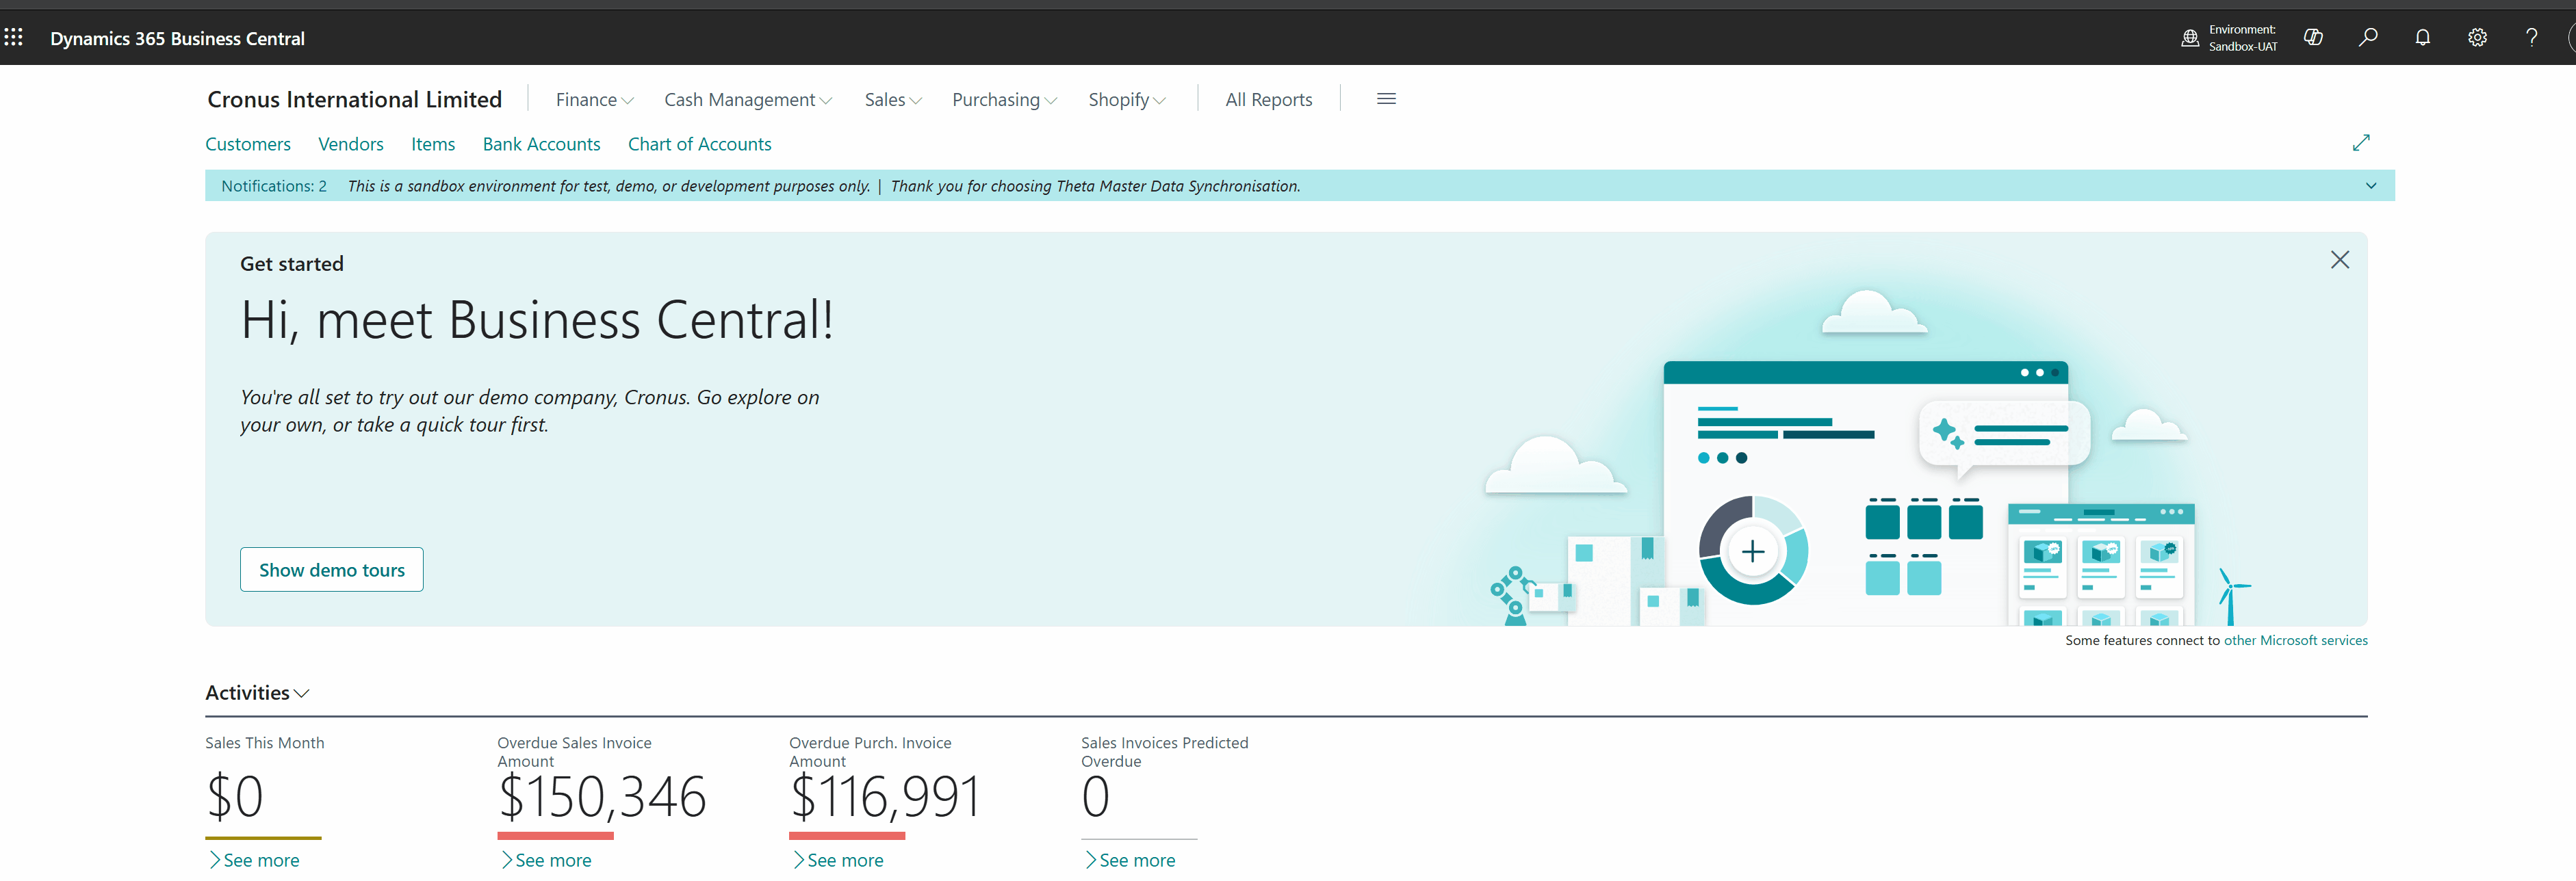Expand the Finance menu
Image resolution: width=2576 pixels, height=881 pixels.
click(594, 100)
